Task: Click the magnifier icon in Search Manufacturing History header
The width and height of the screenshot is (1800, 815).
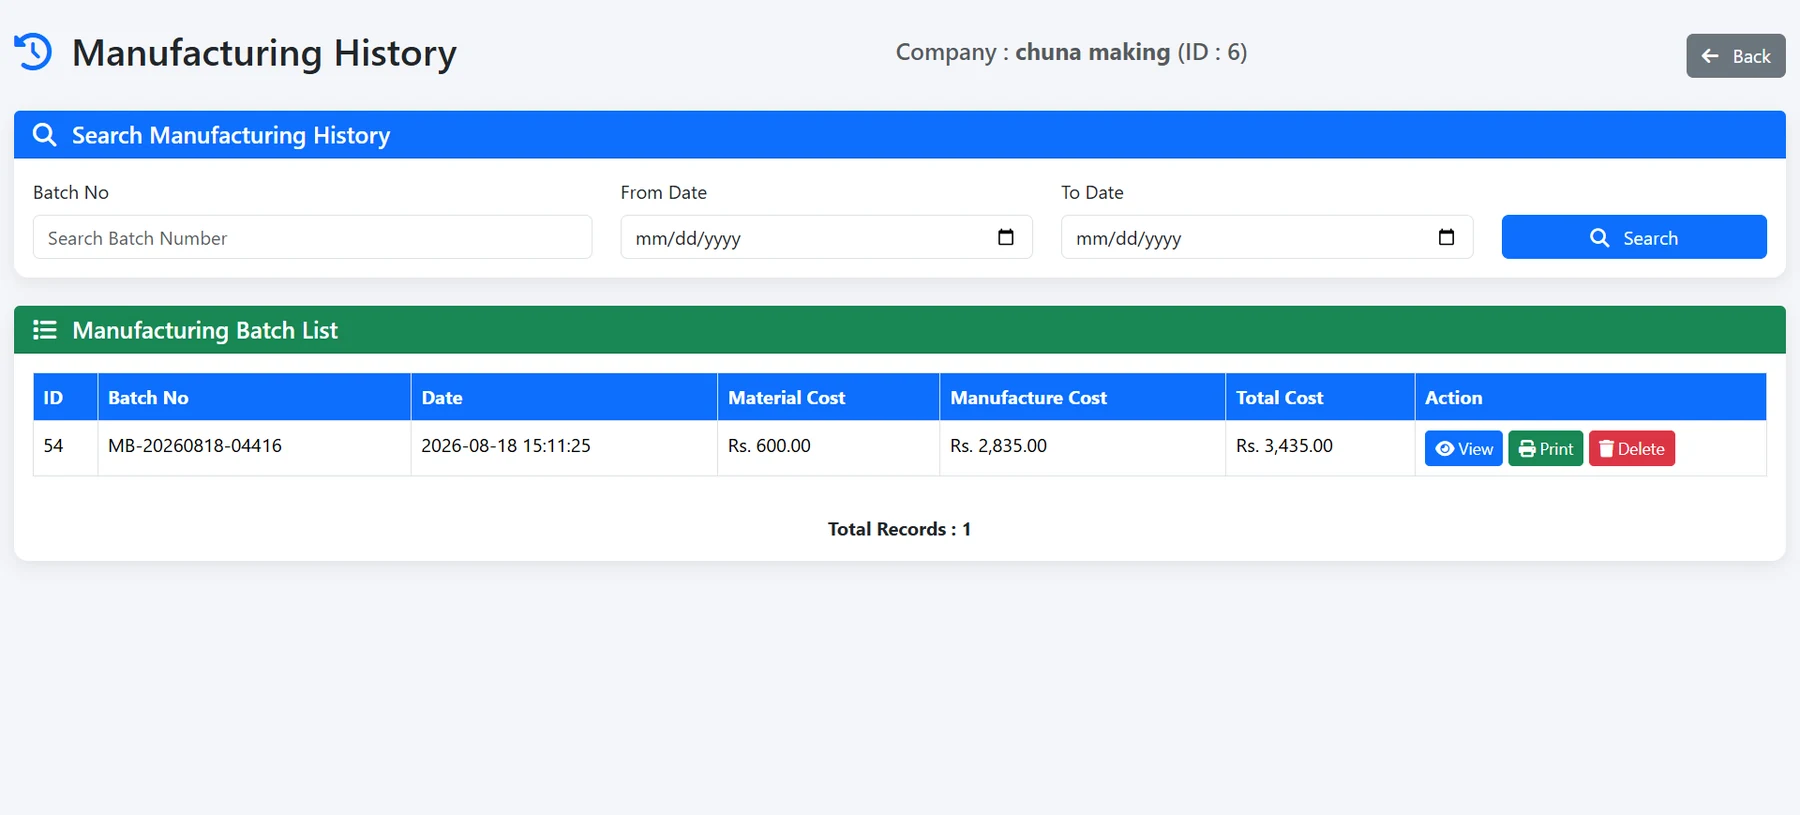Action: click(x=45, y=135)
